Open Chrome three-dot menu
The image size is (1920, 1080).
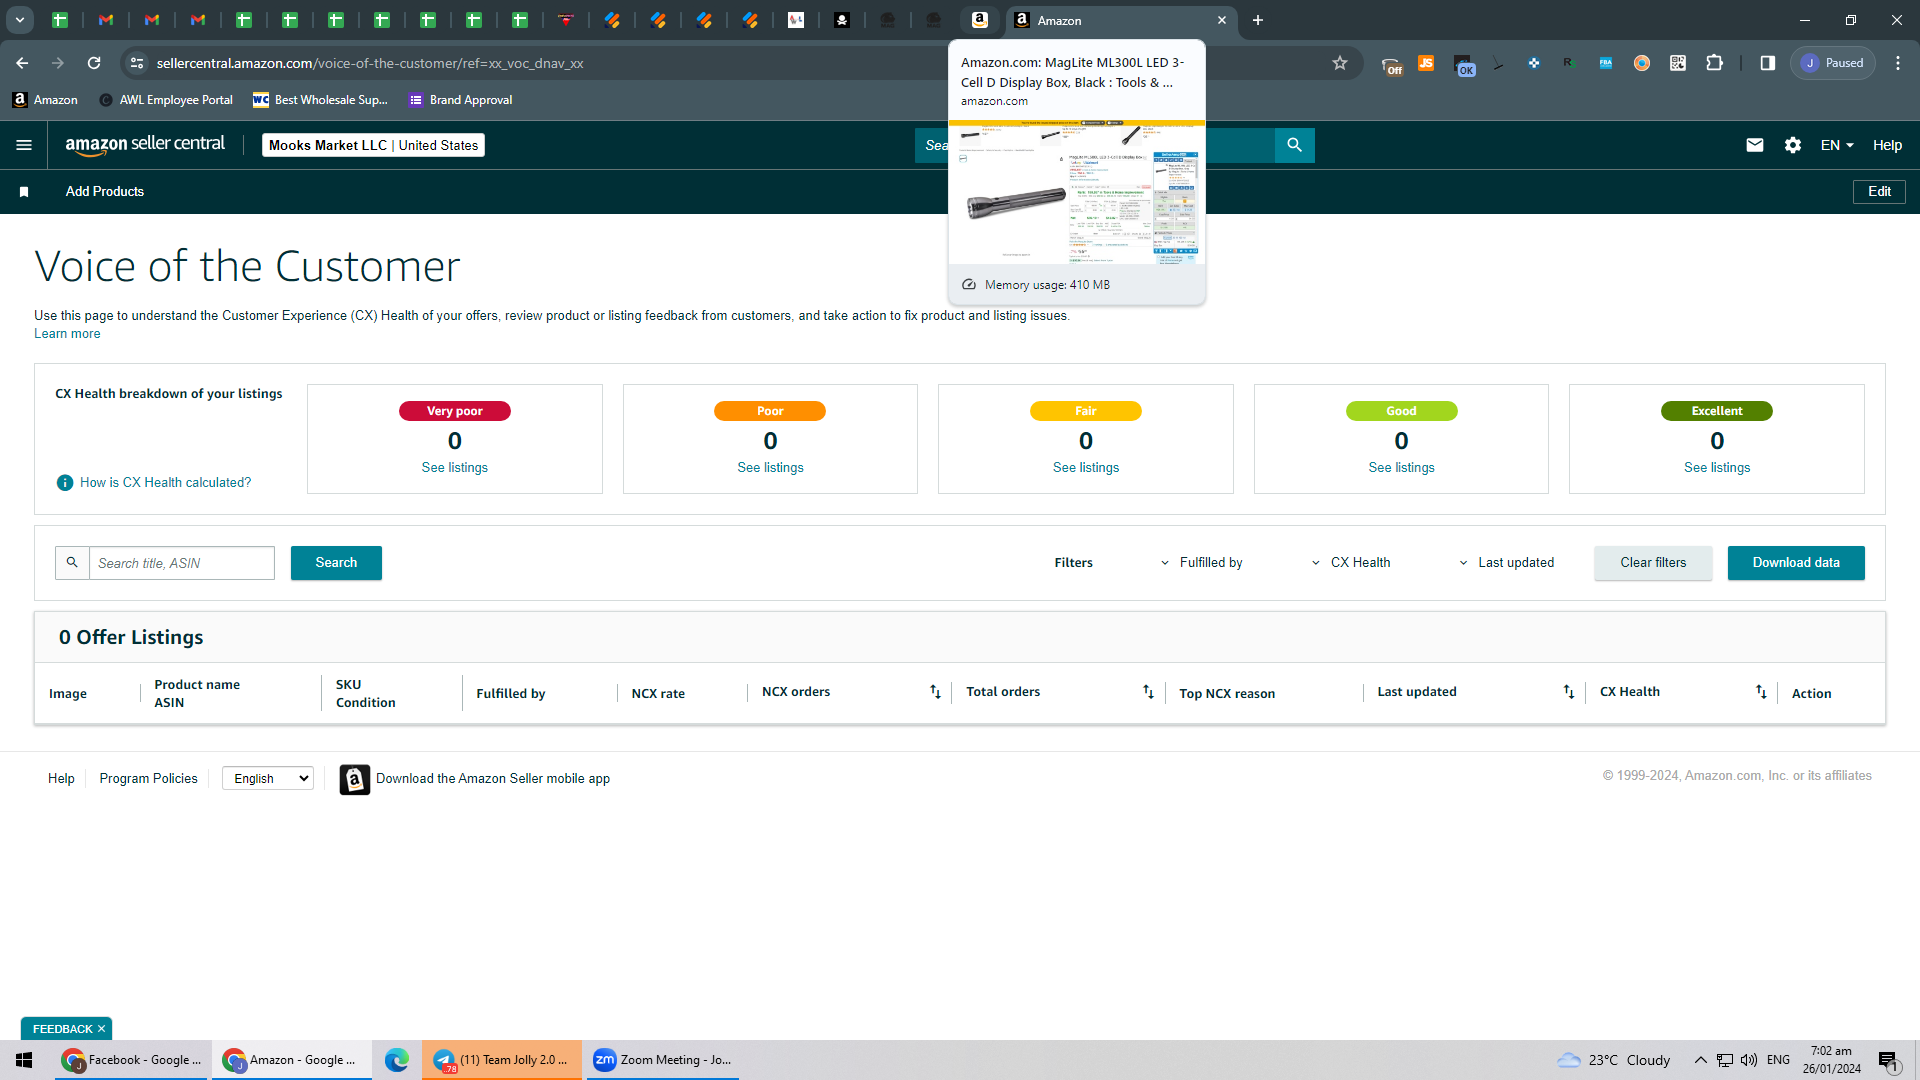pos(1898,63)
